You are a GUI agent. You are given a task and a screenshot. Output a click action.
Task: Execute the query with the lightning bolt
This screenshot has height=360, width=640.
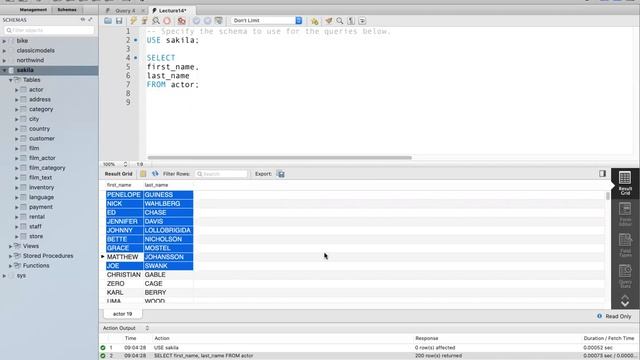coord(133,20)
